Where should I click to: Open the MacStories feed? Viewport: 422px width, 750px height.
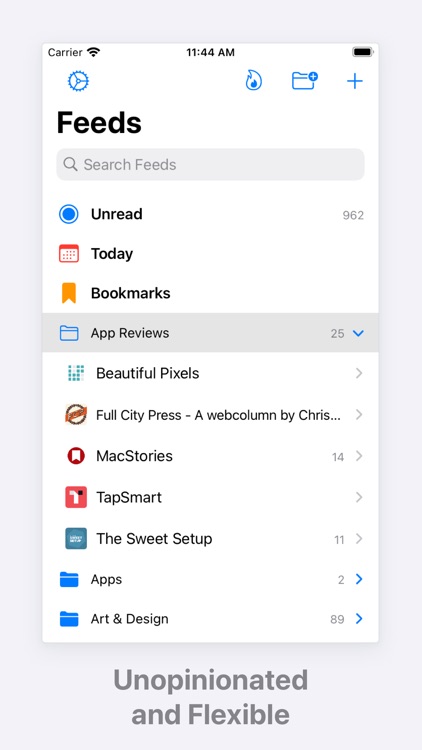click(211, 456)
